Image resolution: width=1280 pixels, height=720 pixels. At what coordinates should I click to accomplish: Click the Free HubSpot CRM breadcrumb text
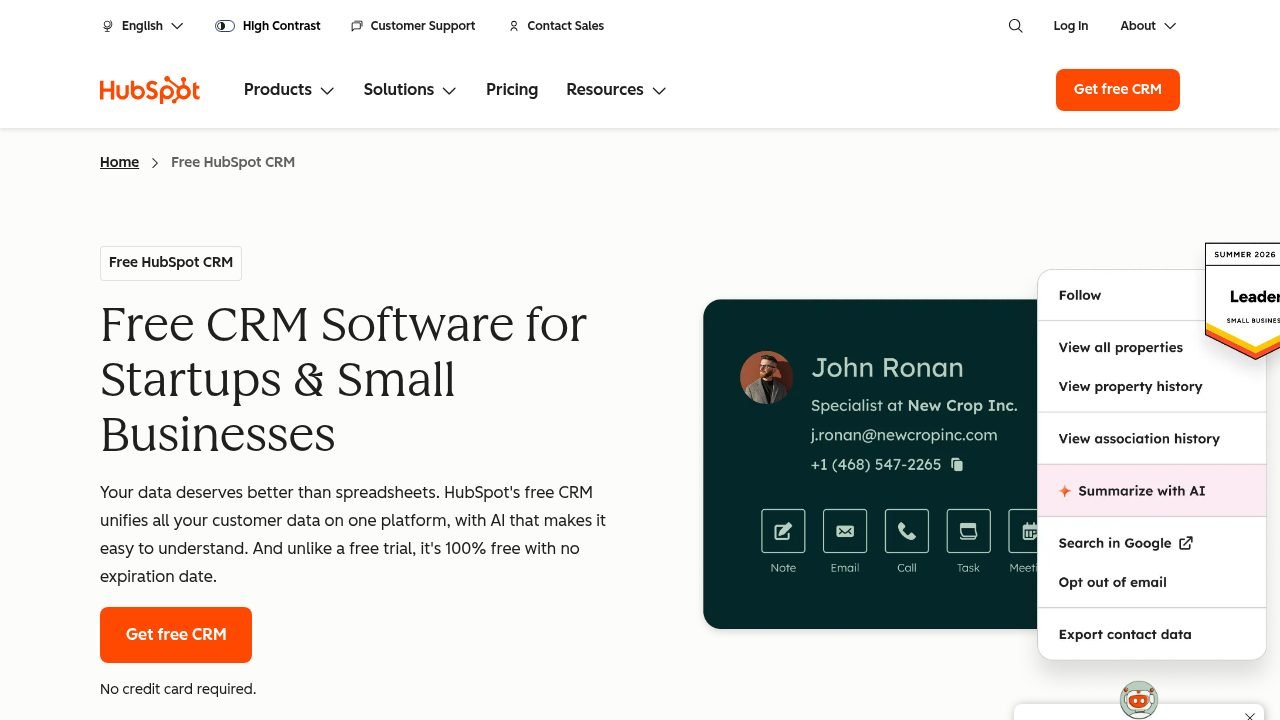[x=233, y=162]
